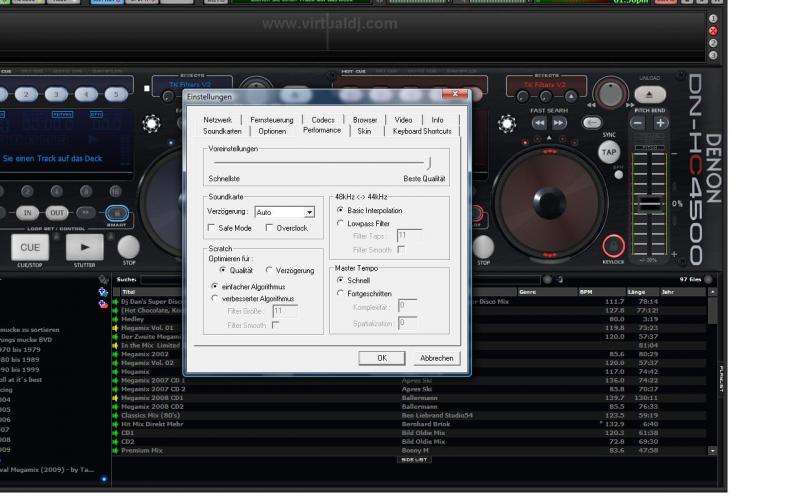
Task: Click hot cue button 2 on left deck
Action: (26, 94)
